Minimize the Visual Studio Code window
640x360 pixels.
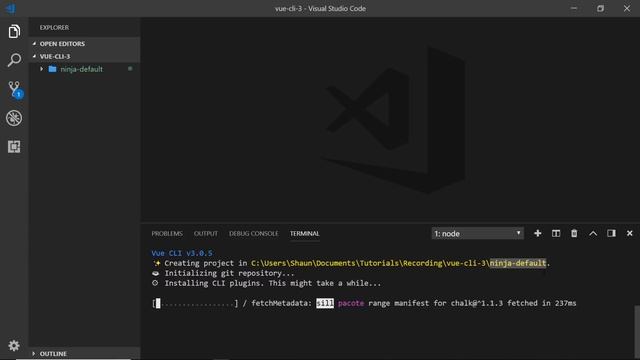pyautogui.click(x=573, y=8)
